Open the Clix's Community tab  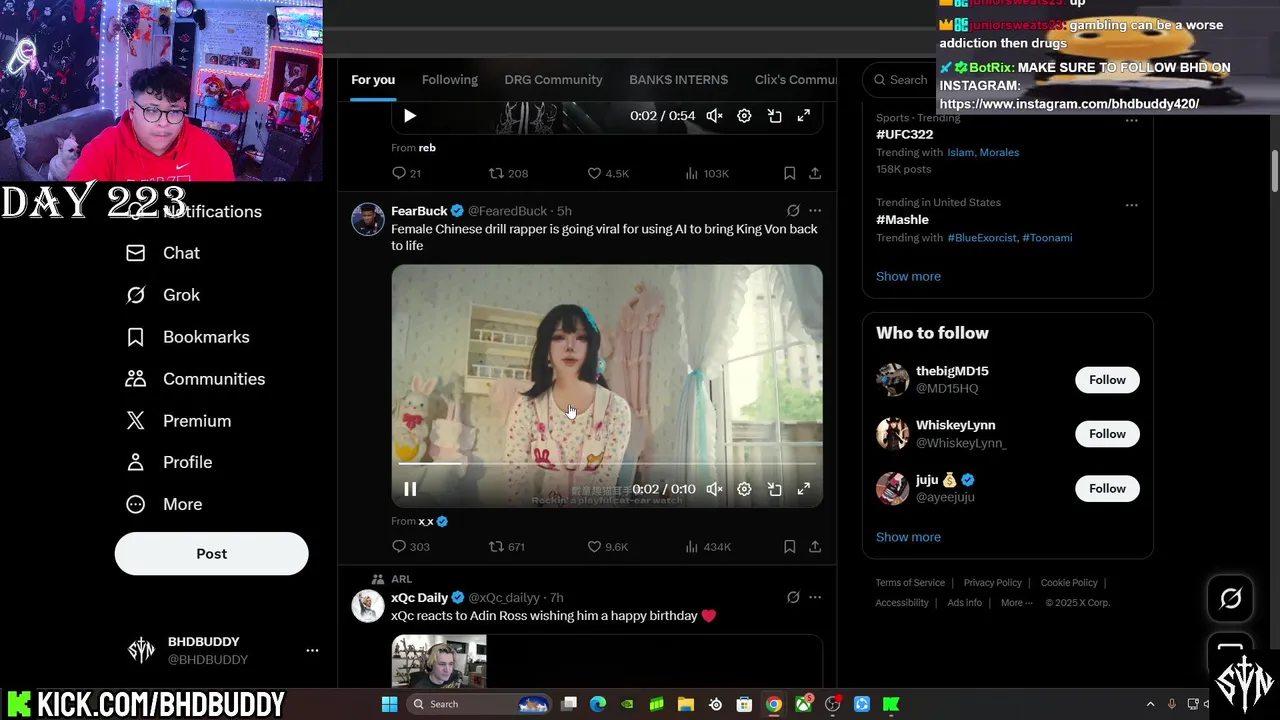[796, 80]
